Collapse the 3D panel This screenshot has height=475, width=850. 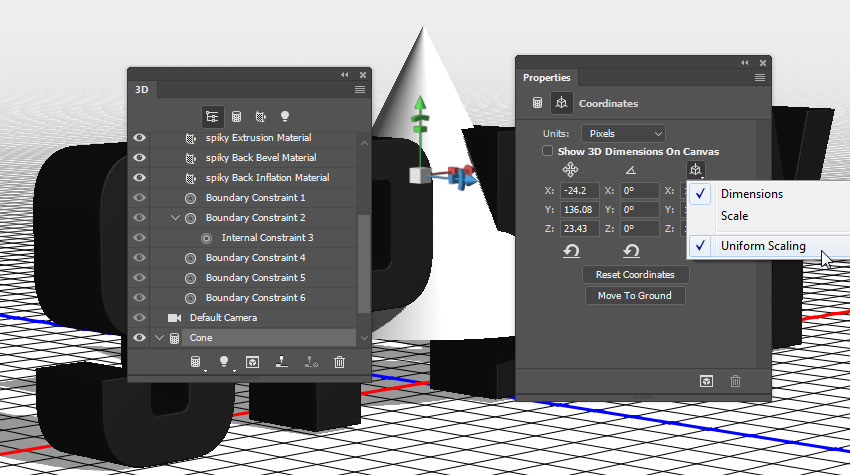(x=345, y=75)
